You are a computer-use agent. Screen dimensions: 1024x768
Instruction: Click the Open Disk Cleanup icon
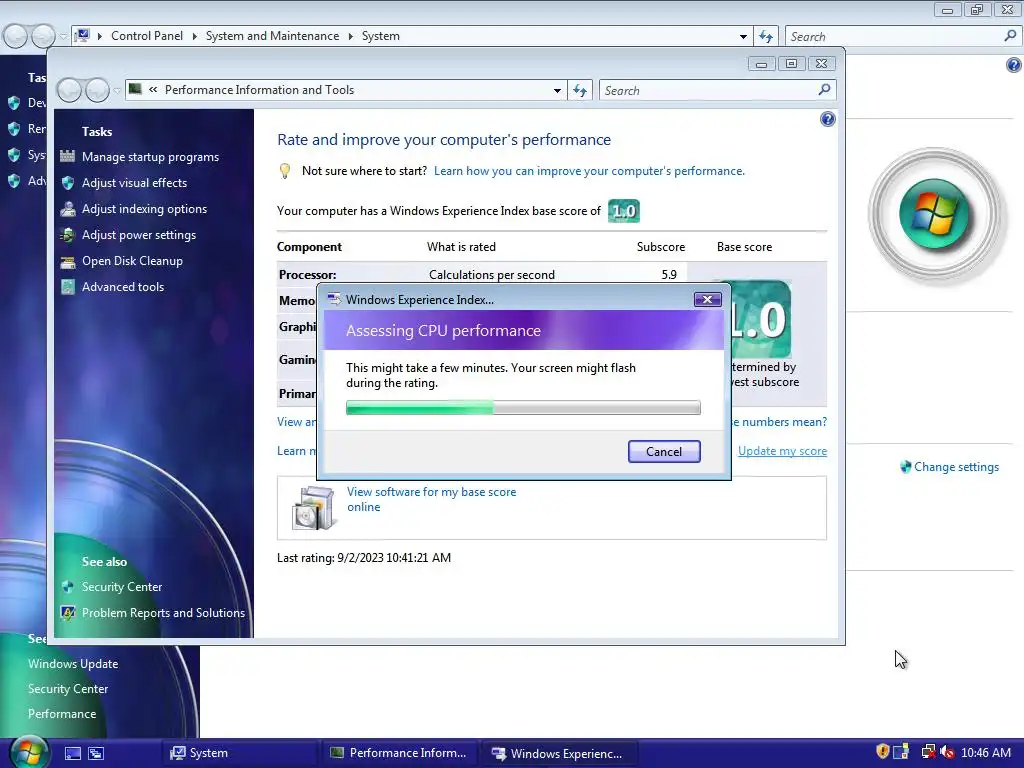pyautogui.click(x=67, y=261)
